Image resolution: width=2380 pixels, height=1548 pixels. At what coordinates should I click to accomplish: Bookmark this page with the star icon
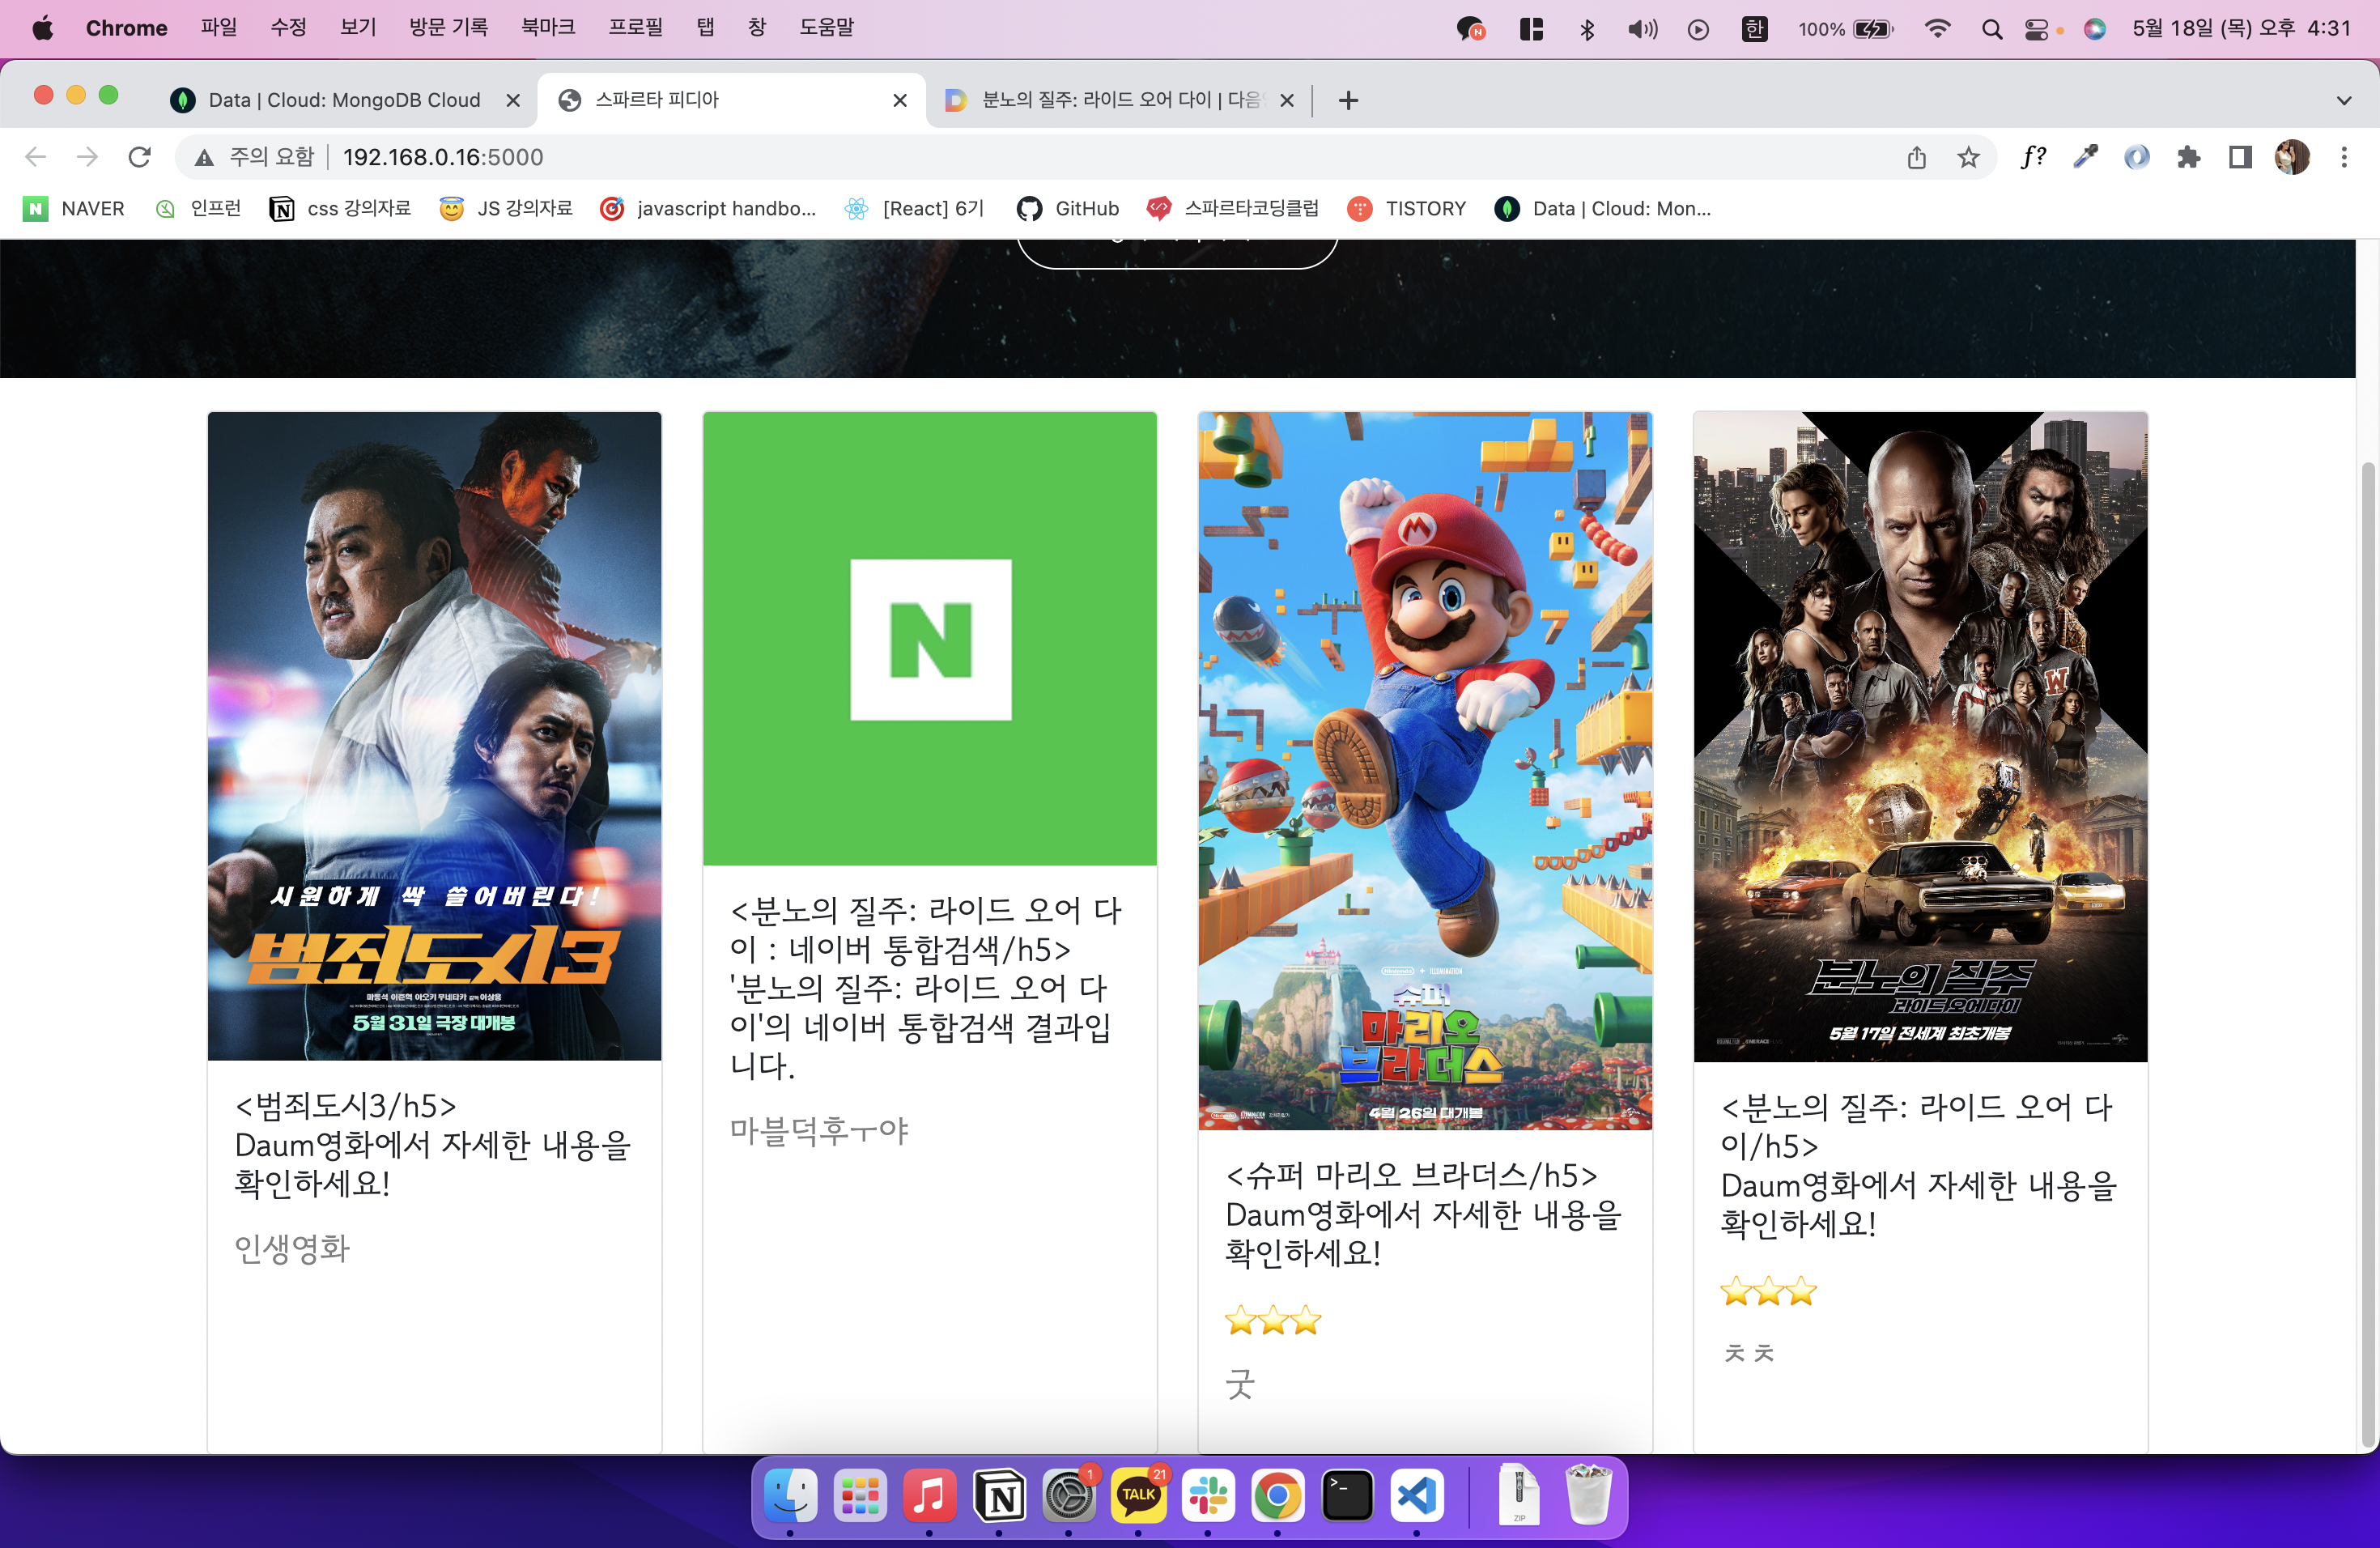[x=1968, y=157]
